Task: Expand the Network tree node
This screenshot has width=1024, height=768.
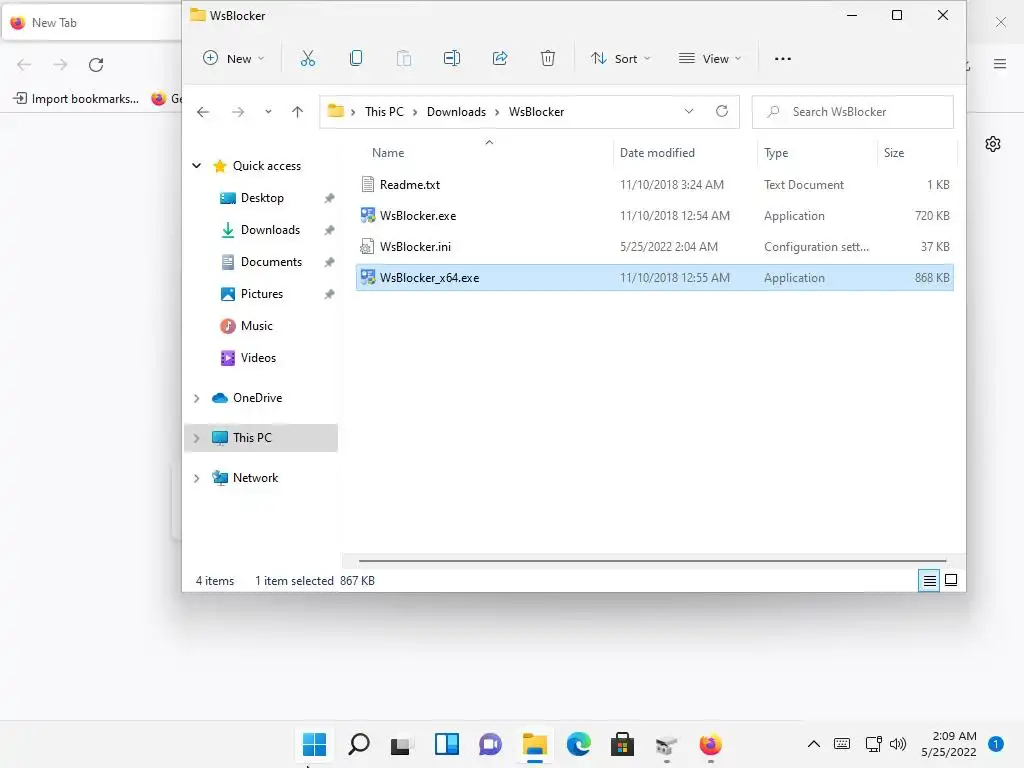Action: (197, 479)
